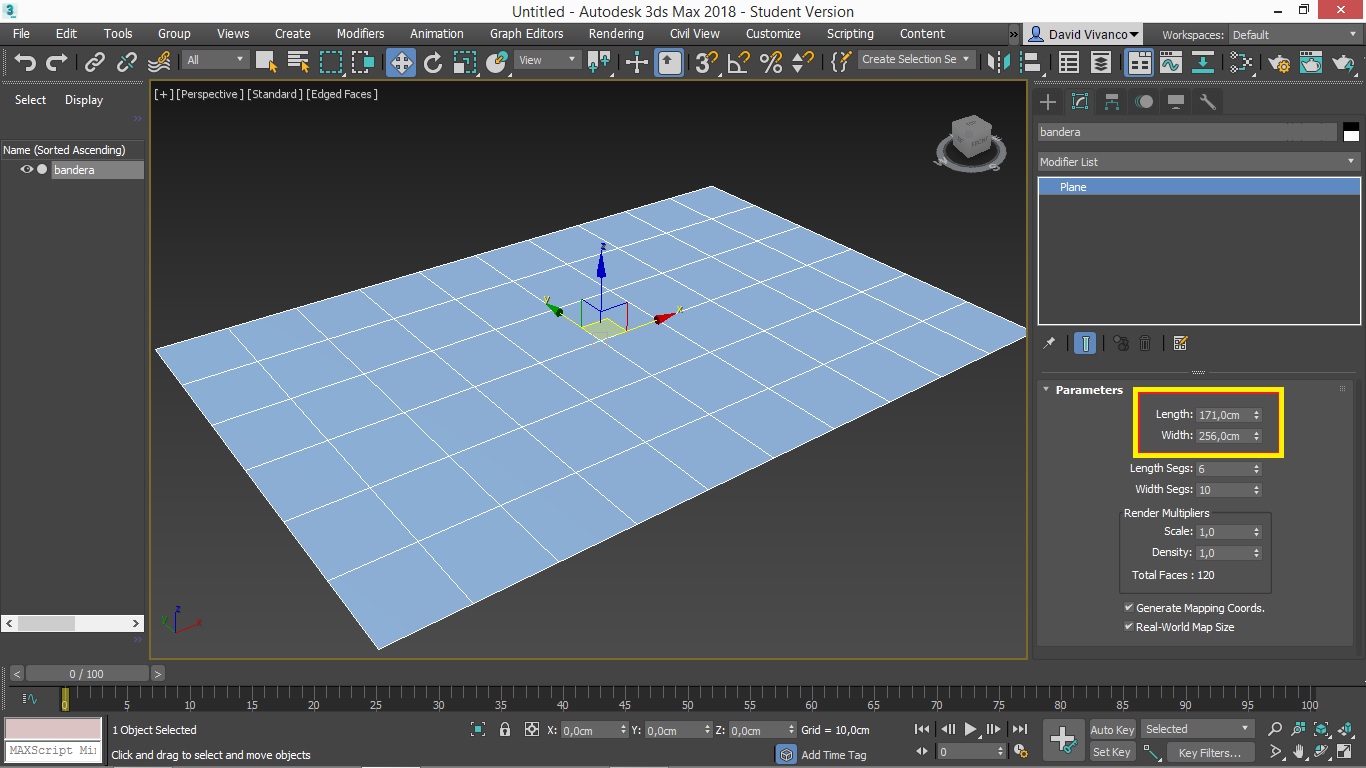
Task: Open Create Selection Set dropdown
Action: point(916,60)
